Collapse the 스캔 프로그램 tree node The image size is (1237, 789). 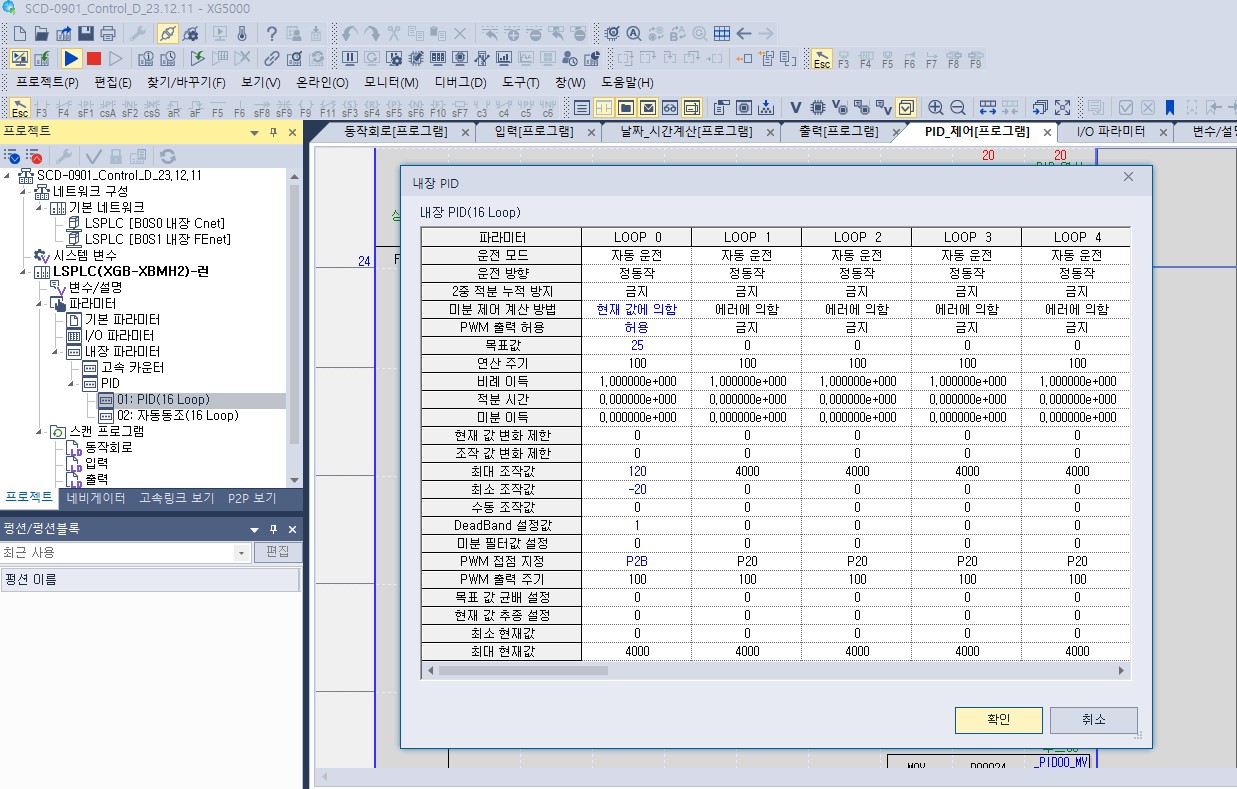40,432
